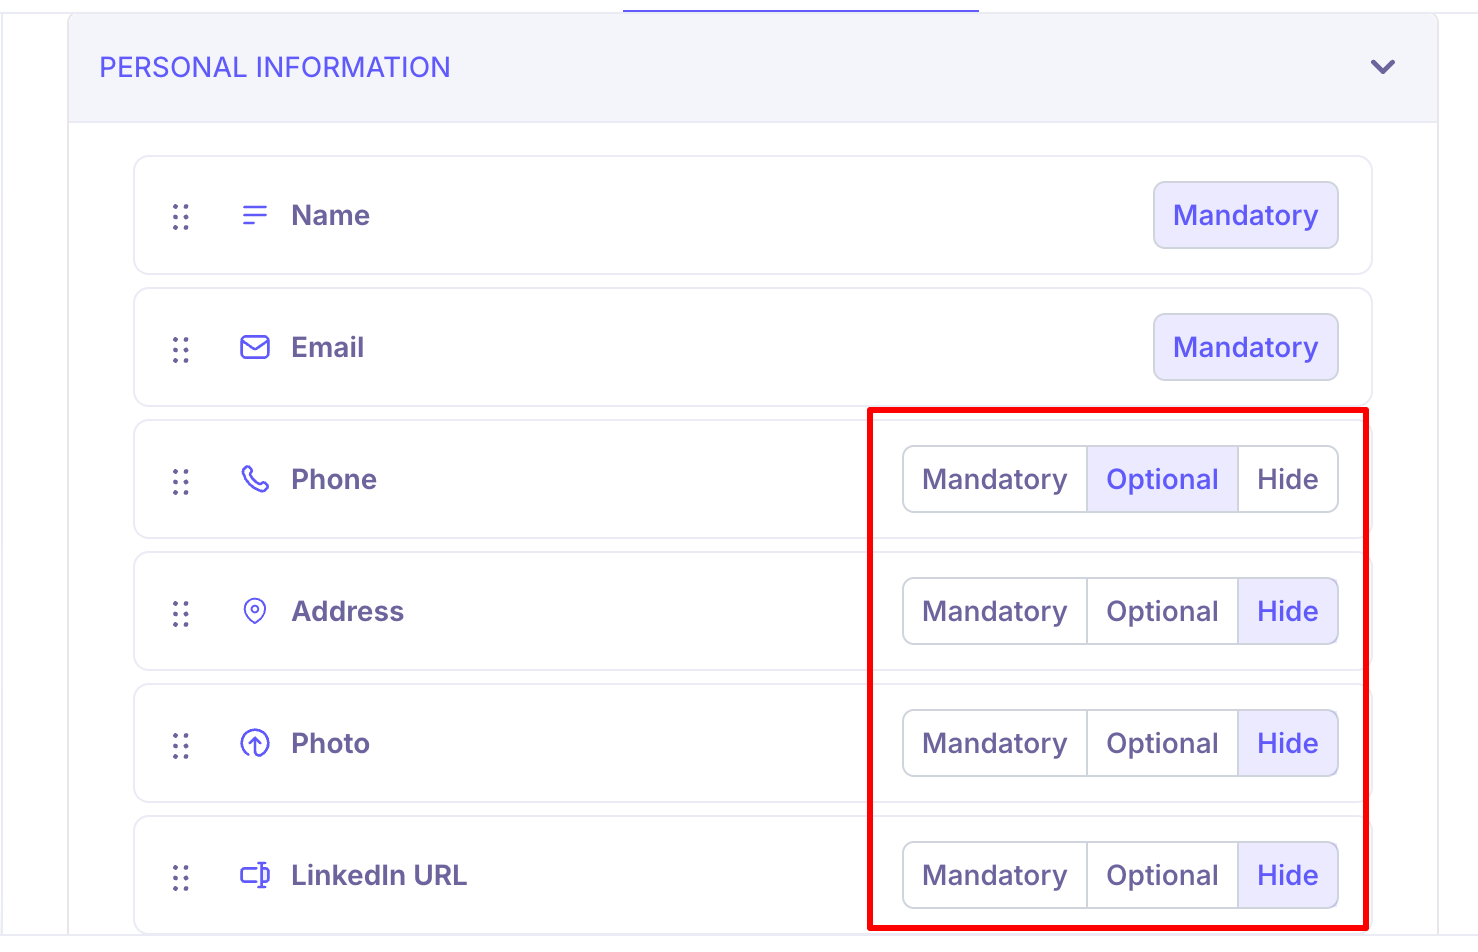Click the Address location pin icon
1478x952 pixels.
coord(255,611)
